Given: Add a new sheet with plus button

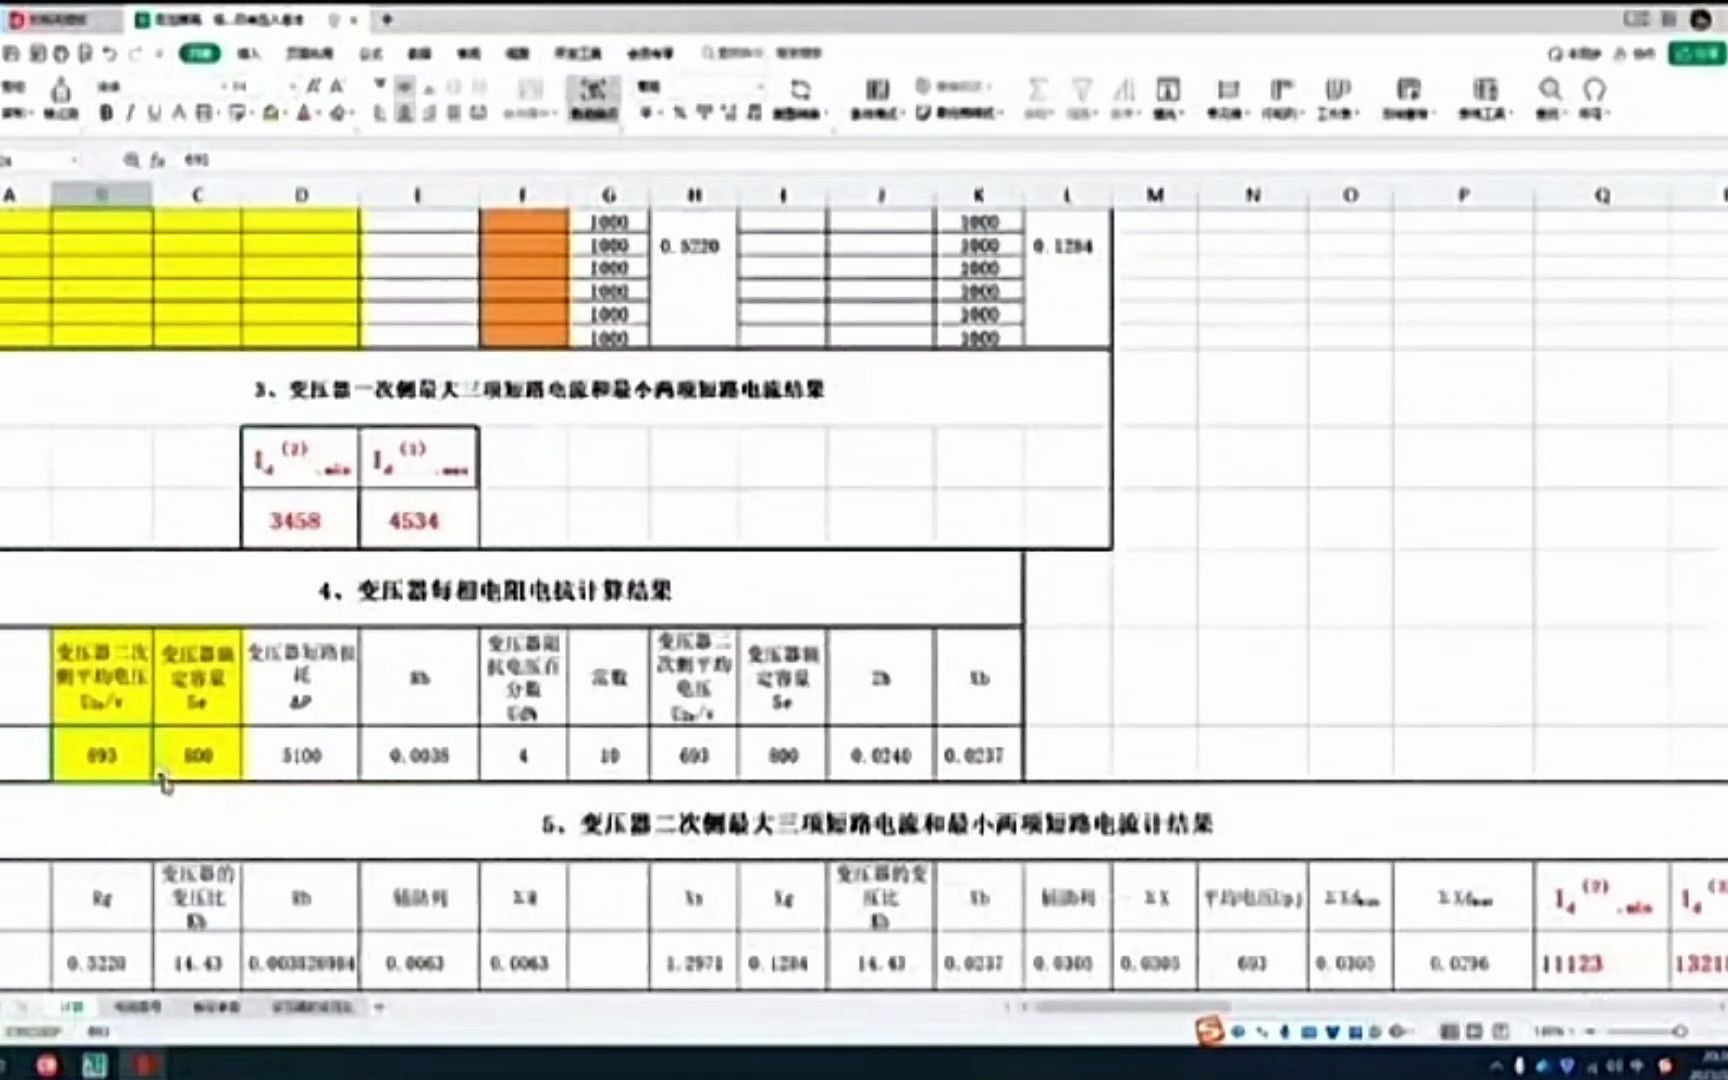Looking at the screenshot, I should [x=379, y=1007].
